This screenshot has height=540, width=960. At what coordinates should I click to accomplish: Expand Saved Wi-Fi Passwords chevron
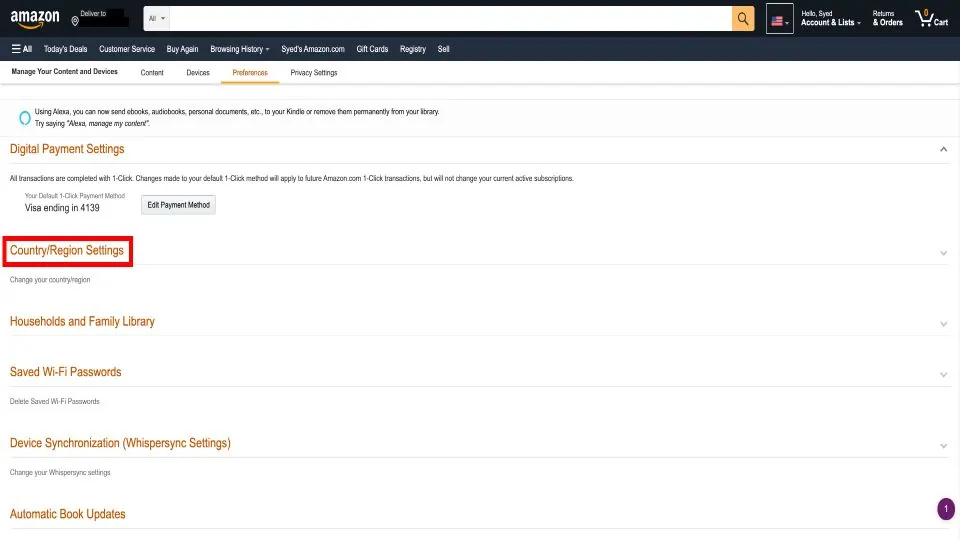[x=943, y=375]
